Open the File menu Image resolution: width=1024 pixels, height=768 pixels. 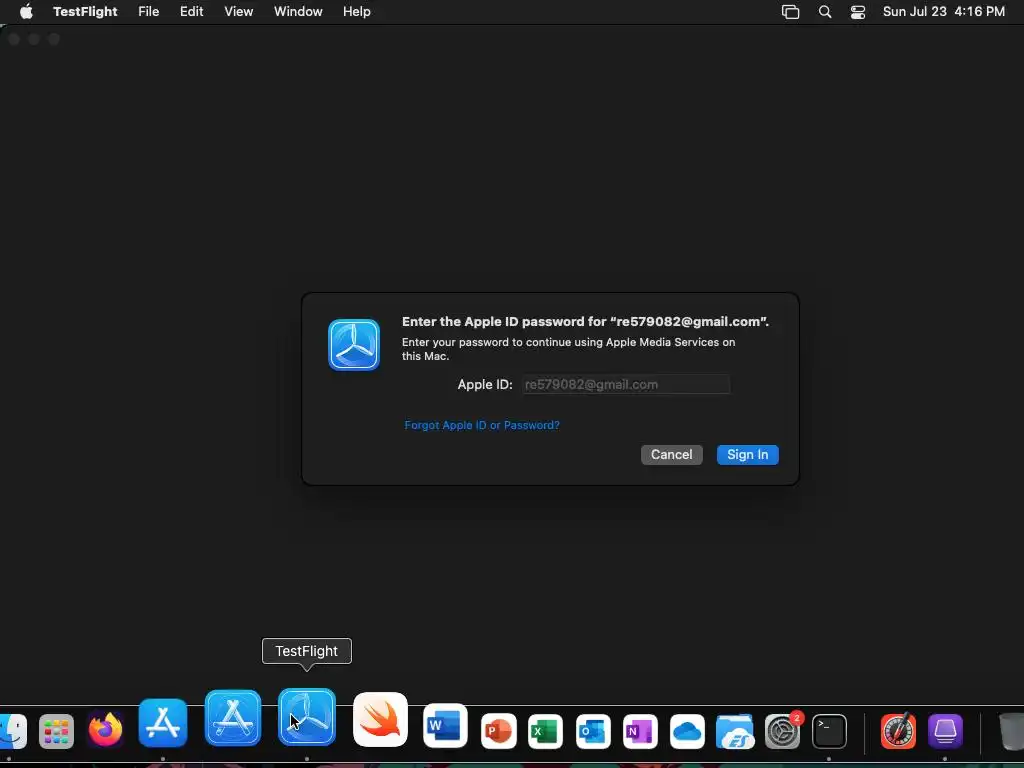148,11
